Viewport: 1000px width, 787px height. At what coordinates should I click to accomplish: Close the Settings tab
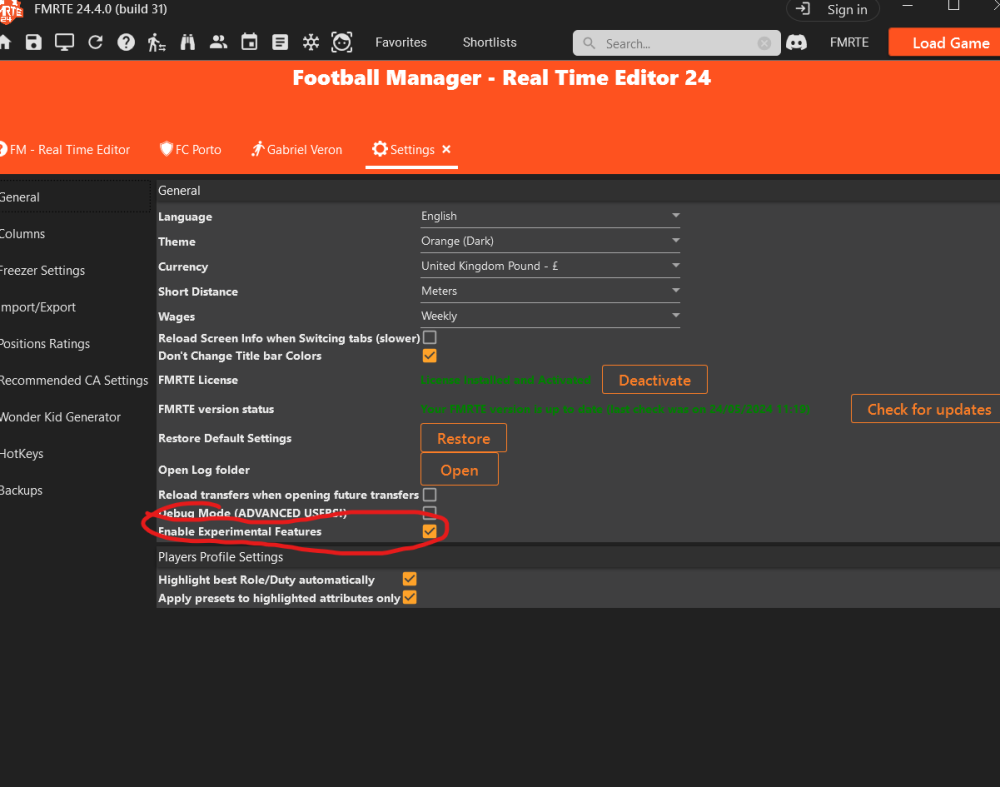click(447, 149)
